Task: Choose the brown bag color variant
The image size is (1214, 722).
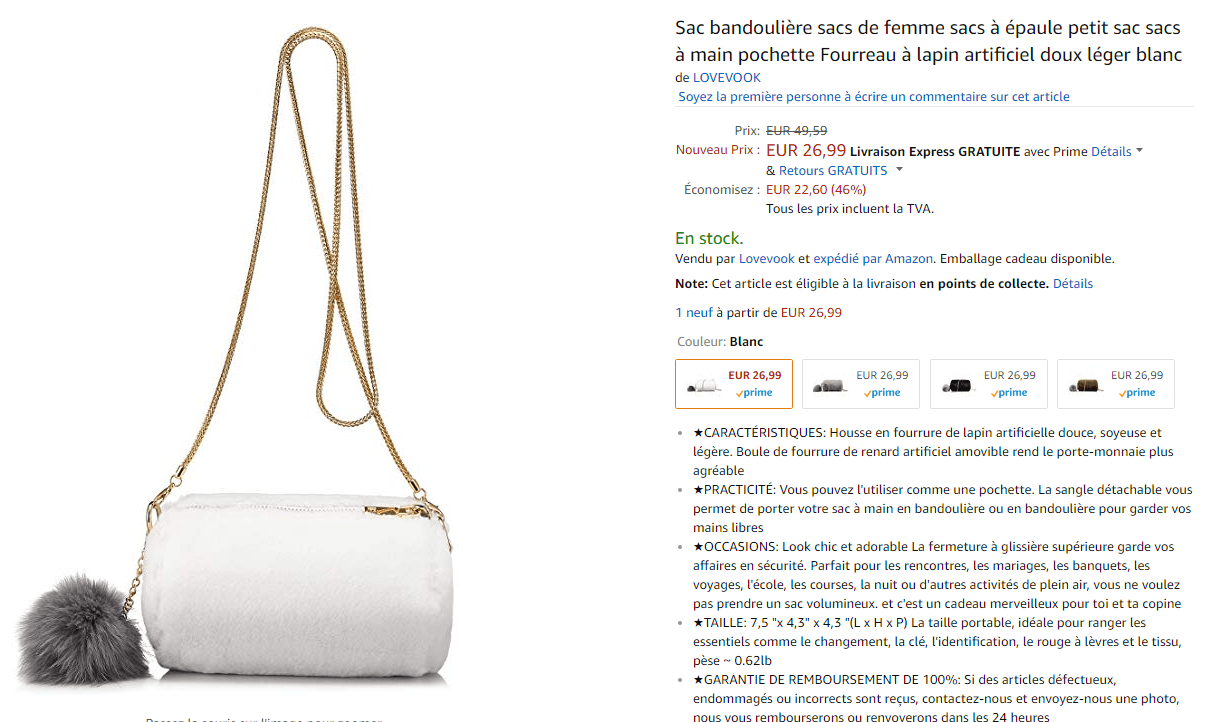Action: [x=1116, y=384]
